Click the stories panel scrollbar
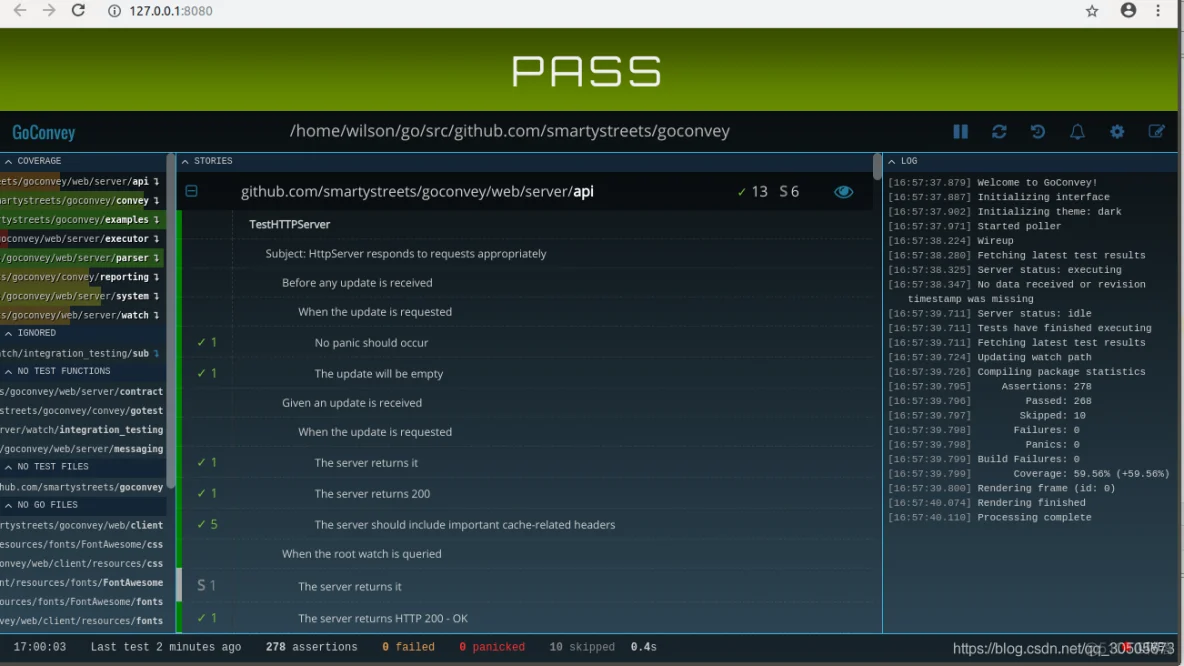Screen dimensions: 1184x666 (x=877, y=167)
